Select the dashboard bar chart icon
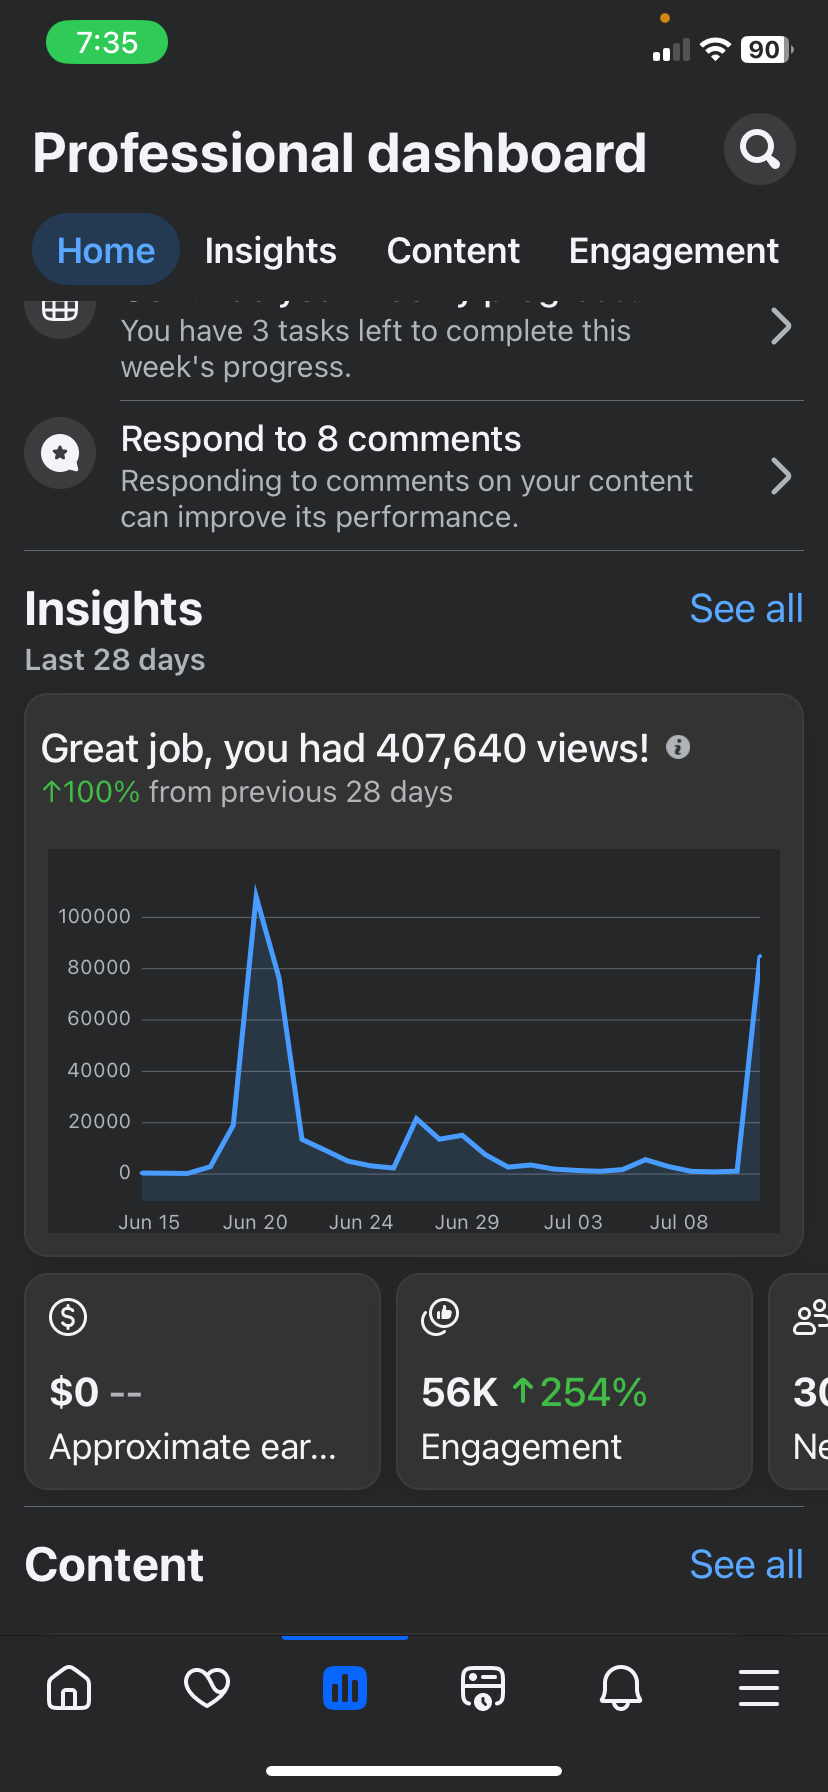828x1792 pixels. (345, 1688)
